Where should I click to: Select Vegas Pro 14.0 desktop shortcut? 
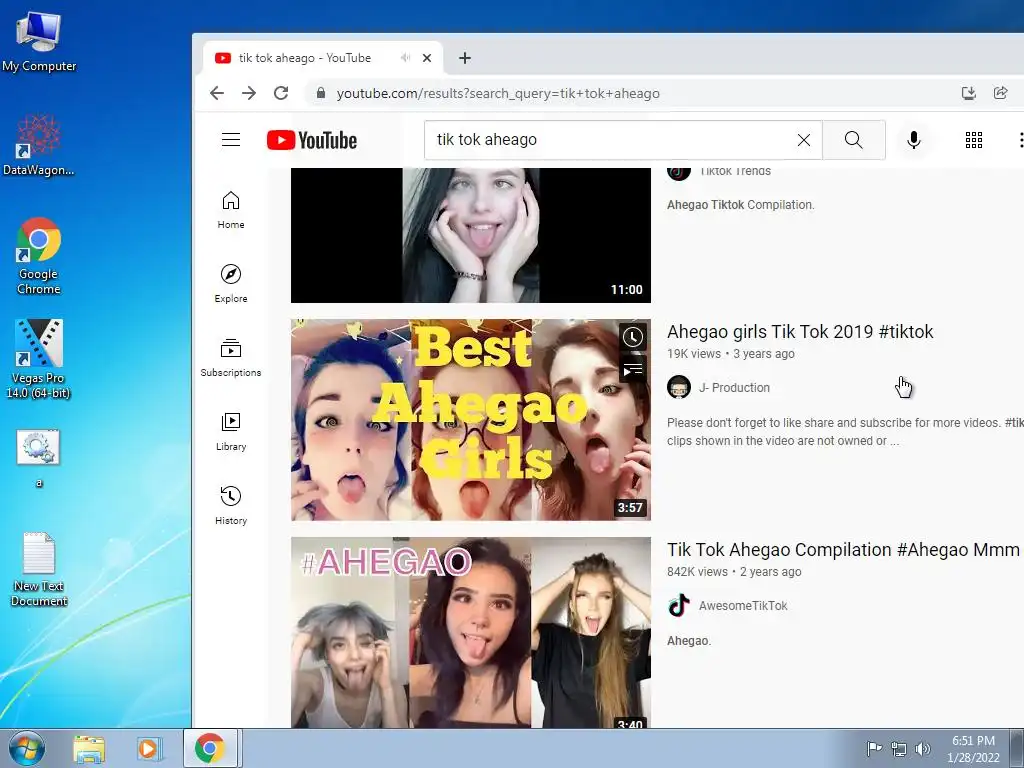coord(39,359)
